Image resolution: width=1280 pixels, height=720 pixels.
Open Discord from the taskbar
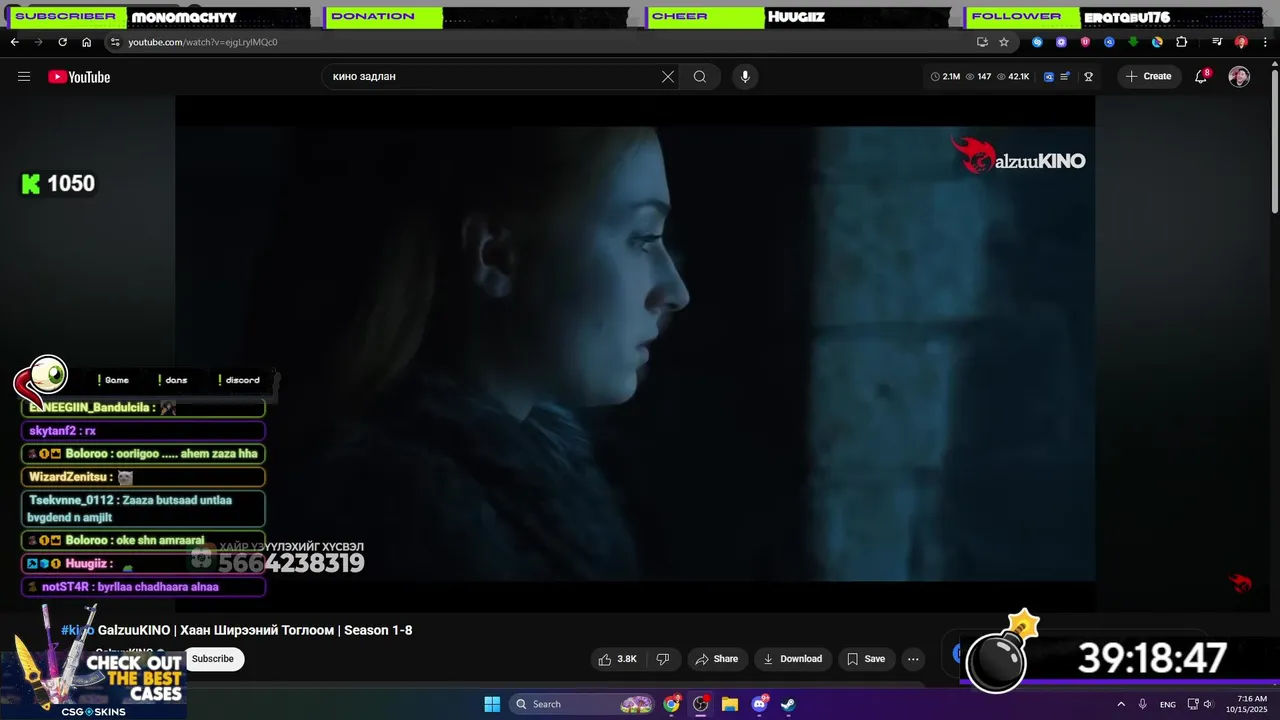(759, 704)
